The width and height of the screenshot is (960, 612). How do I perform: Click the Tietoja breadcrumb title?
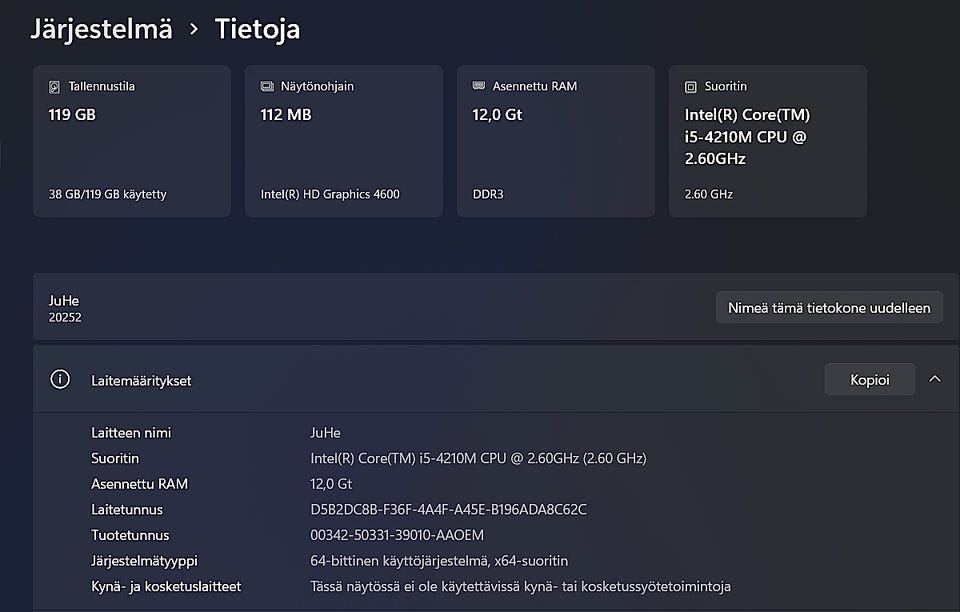point(257,29)
